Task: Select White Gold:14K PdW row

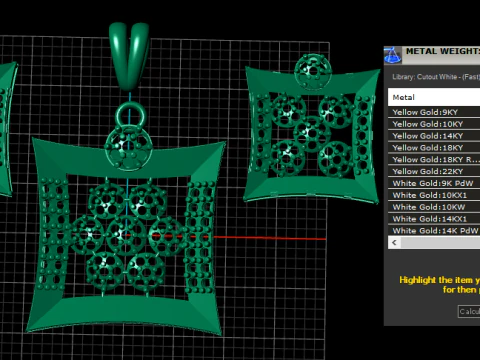Action: tap(434, 231)
